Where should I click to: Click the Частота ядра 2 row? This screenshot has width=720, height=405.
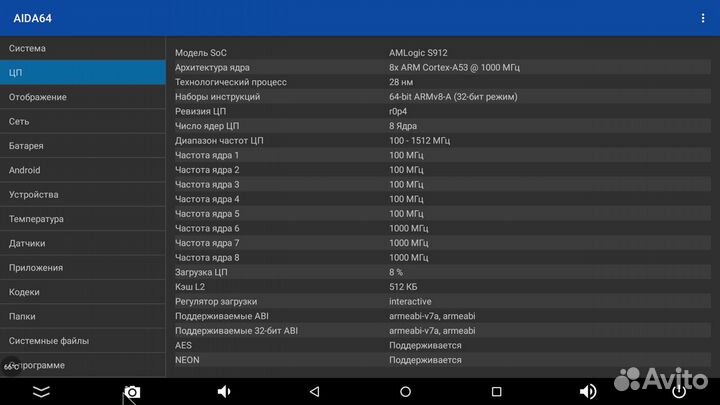coord(442,170)
